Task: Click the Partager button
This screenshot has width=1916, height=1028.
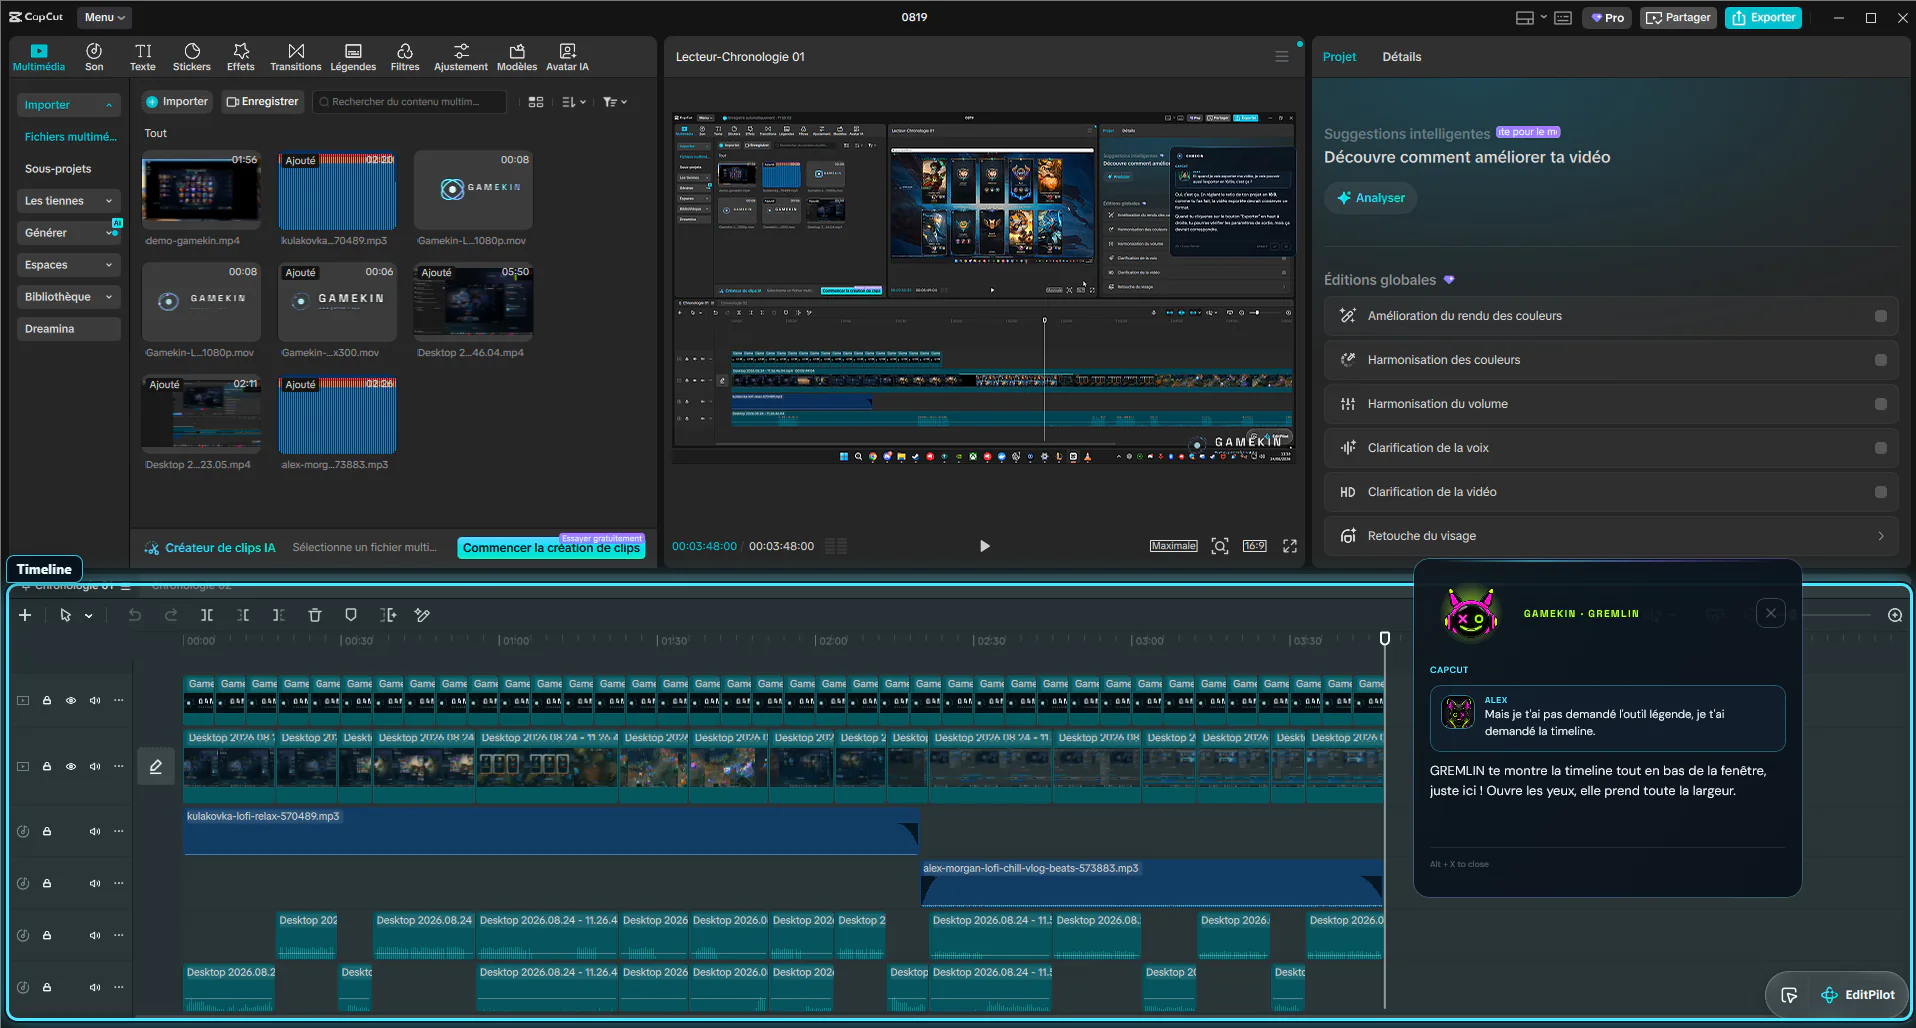Action: point(1678,18)
